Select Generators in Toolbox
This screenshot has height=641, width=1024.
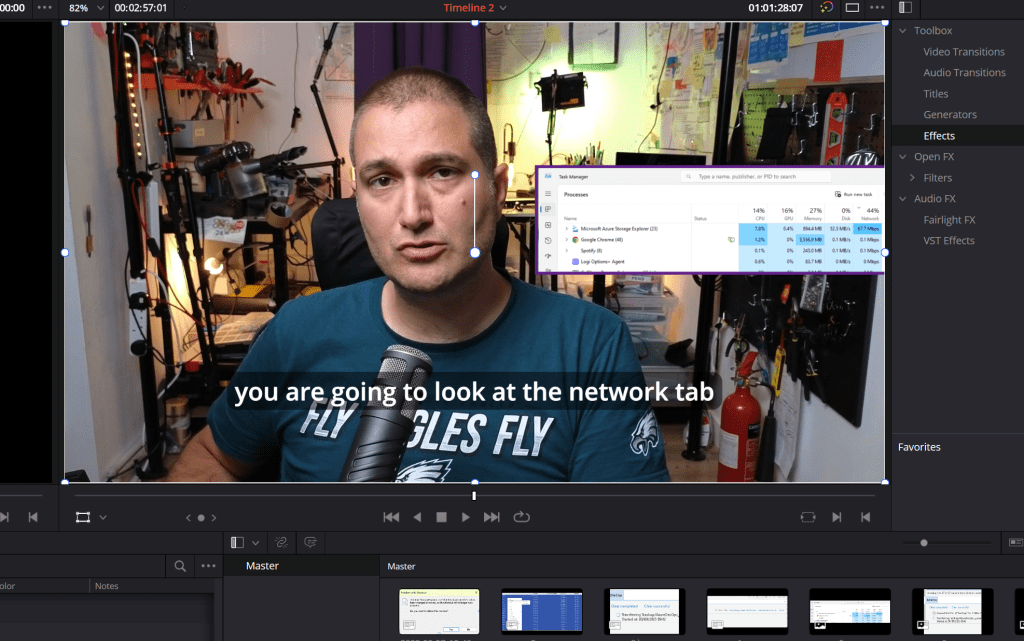(x=950, y=114)
